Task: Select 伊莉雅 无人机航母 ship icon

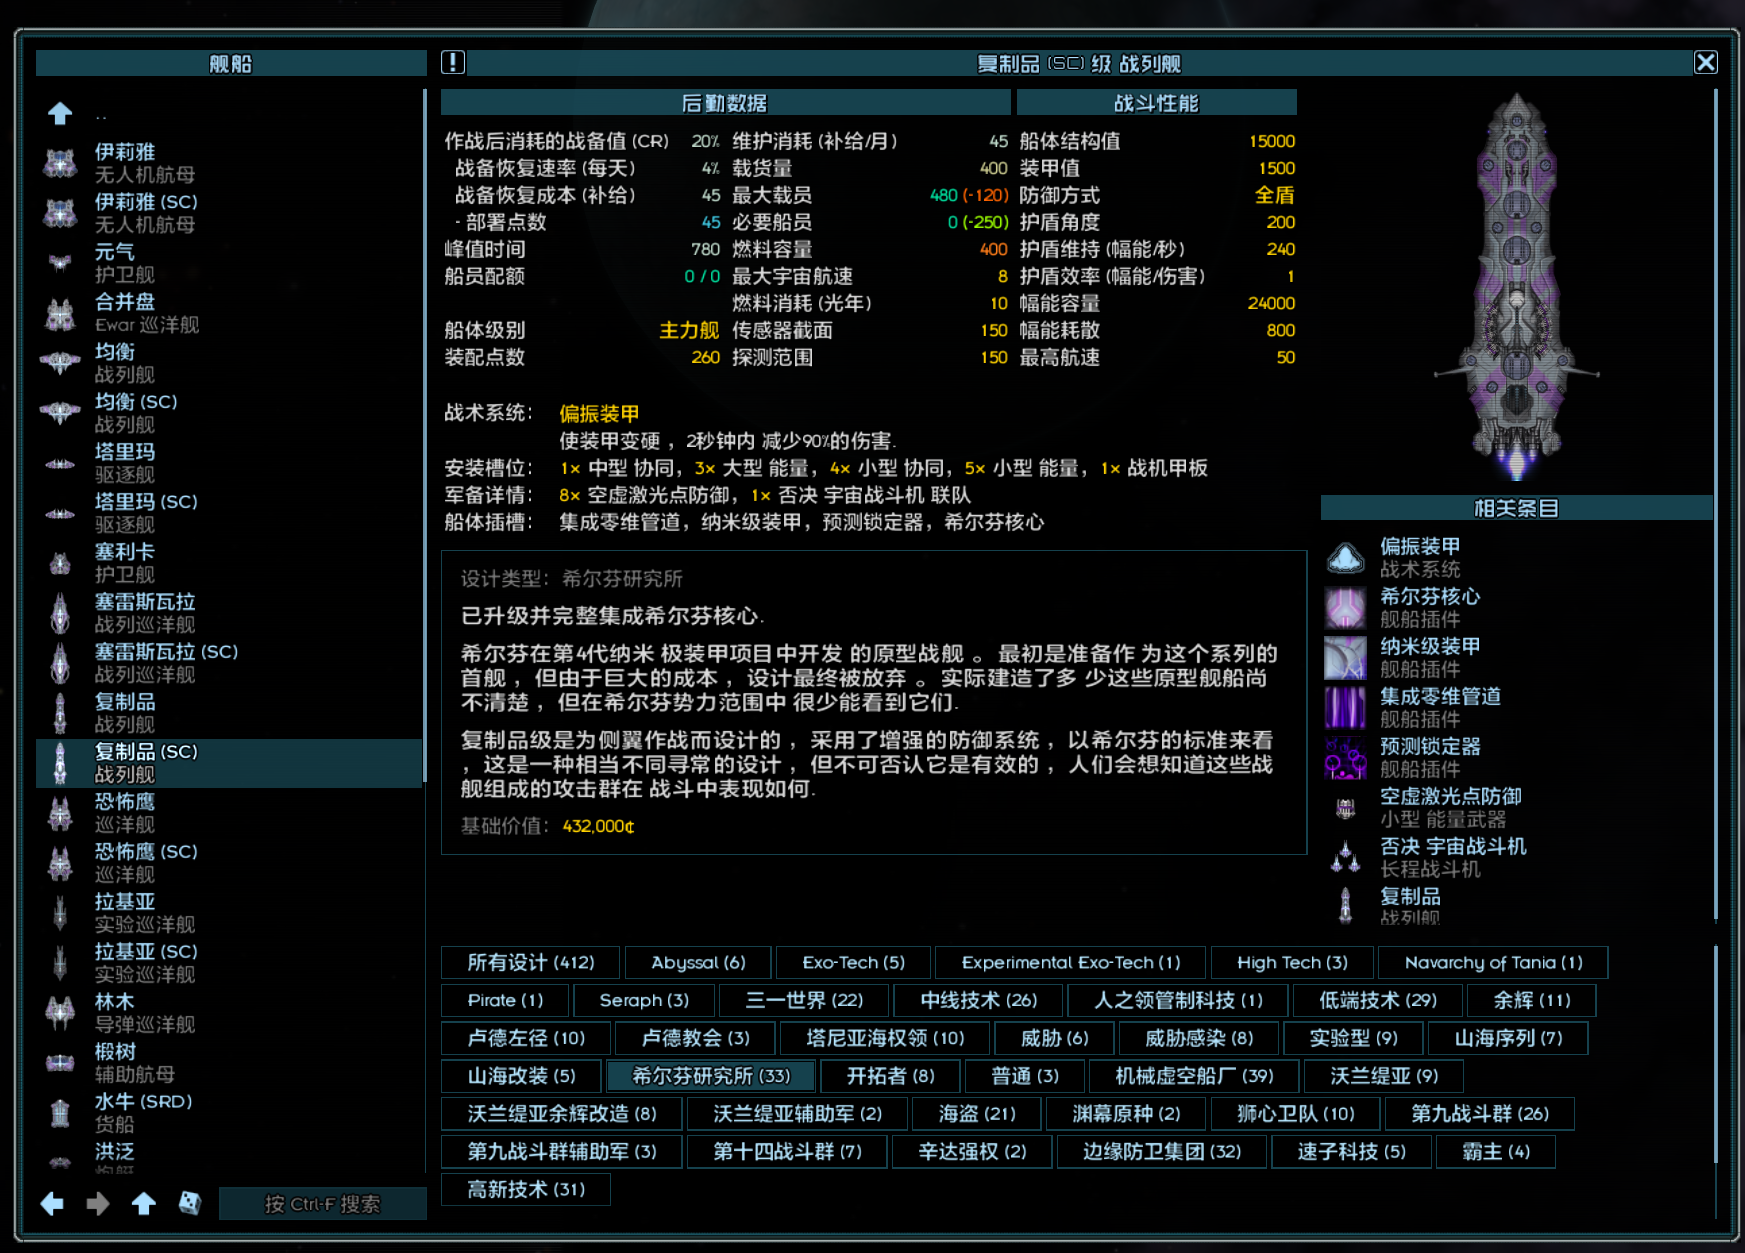Action: click(60, 163)
